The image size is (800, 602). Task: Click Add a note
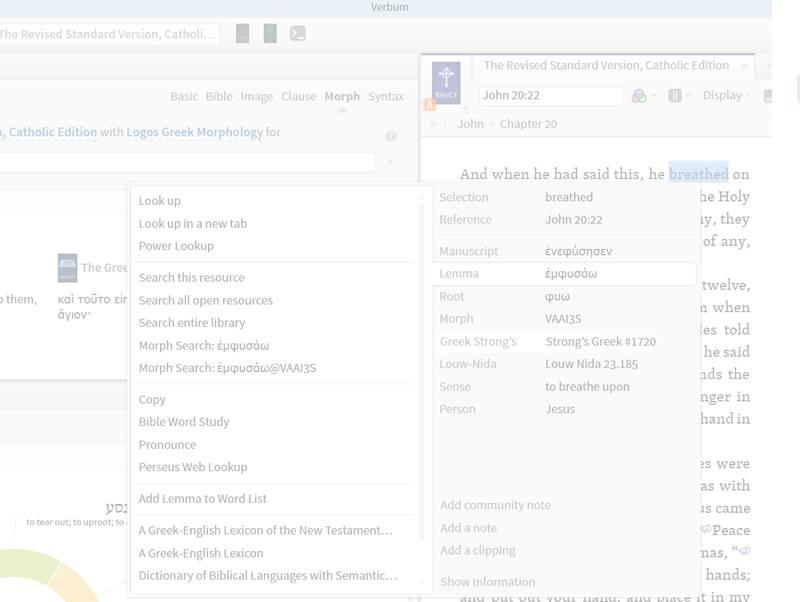[x=468, y=528]
